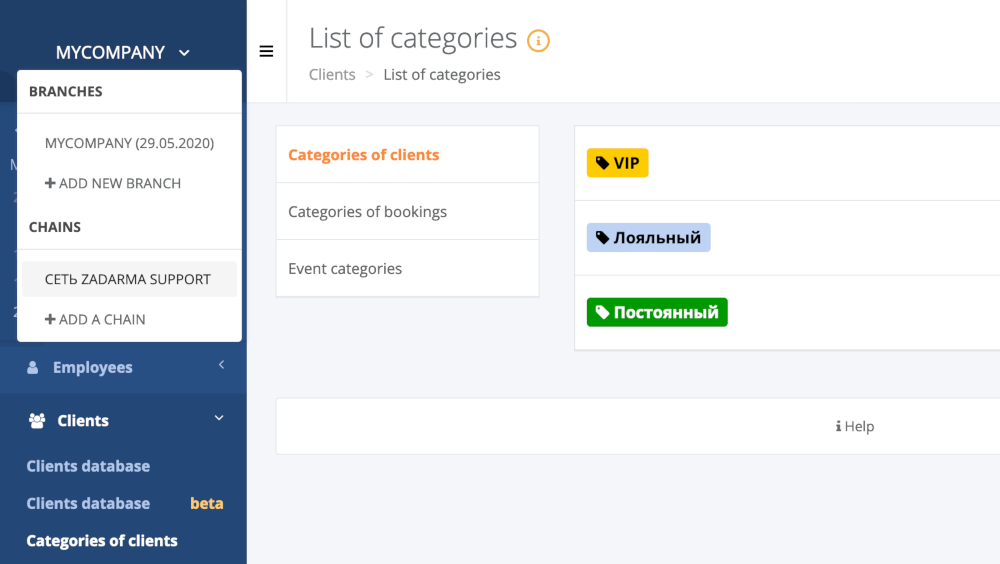Toggle the hamburger menu icon

pyautogui.click(x=266, y=51)
